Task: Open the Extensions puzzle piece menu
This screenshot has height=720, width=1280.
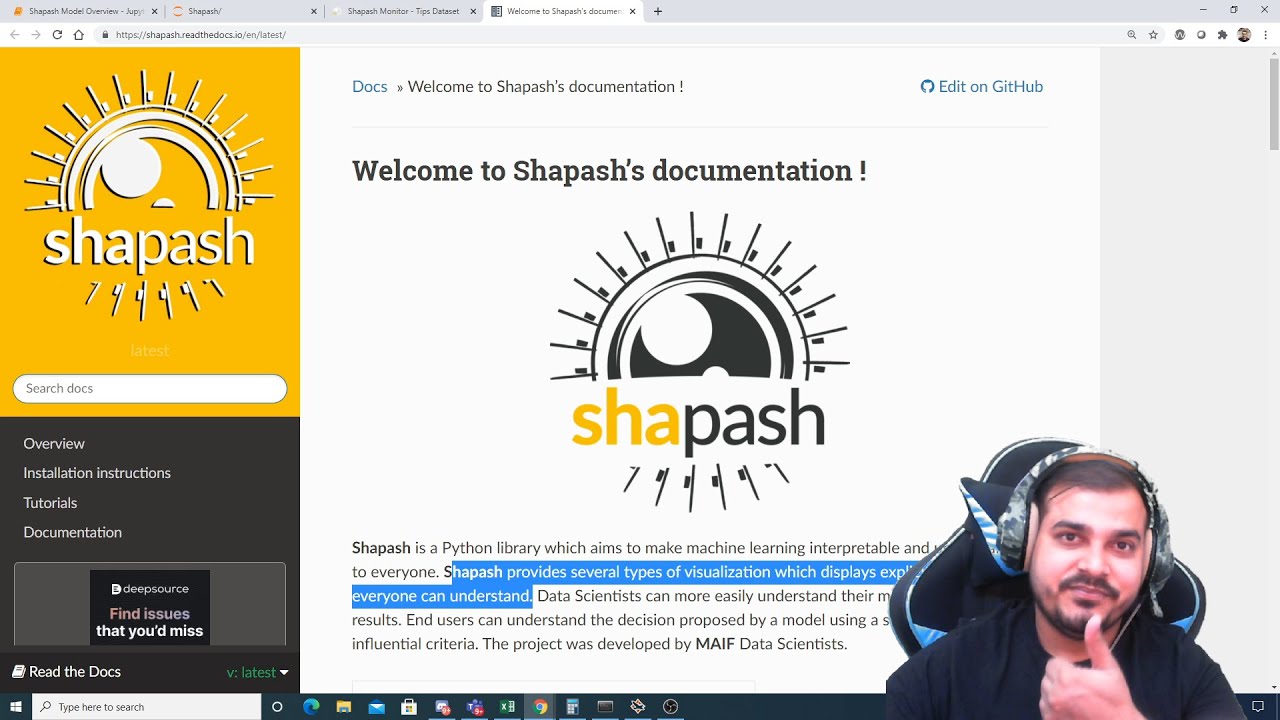Action: (1222, 34)
